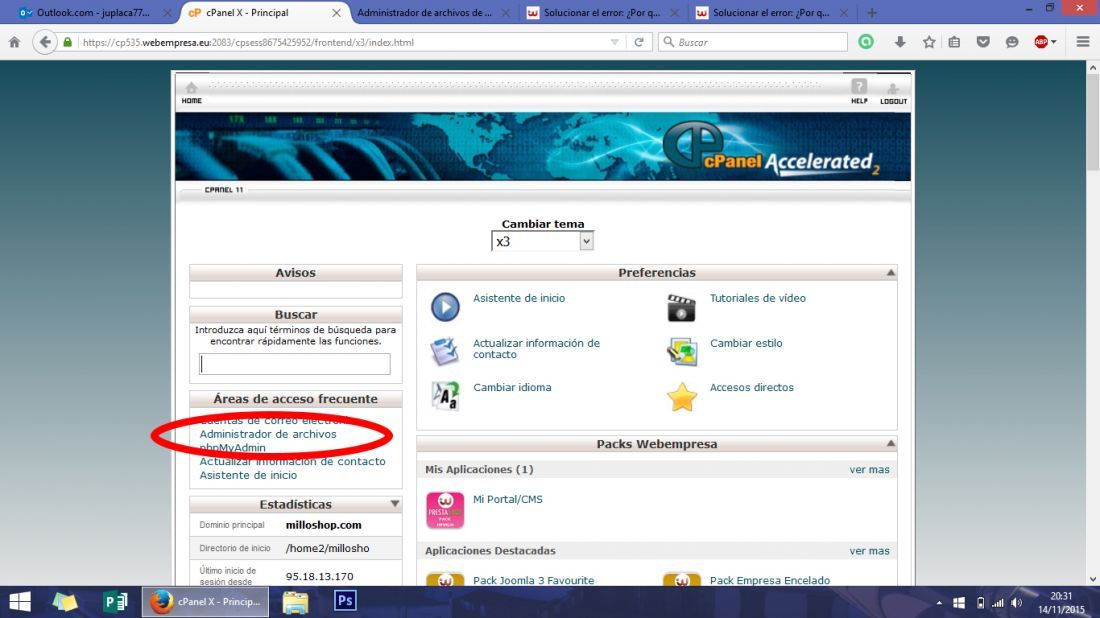
Task: Click the Actualizar información de contacto icon
Action: [x=445, y=351]
